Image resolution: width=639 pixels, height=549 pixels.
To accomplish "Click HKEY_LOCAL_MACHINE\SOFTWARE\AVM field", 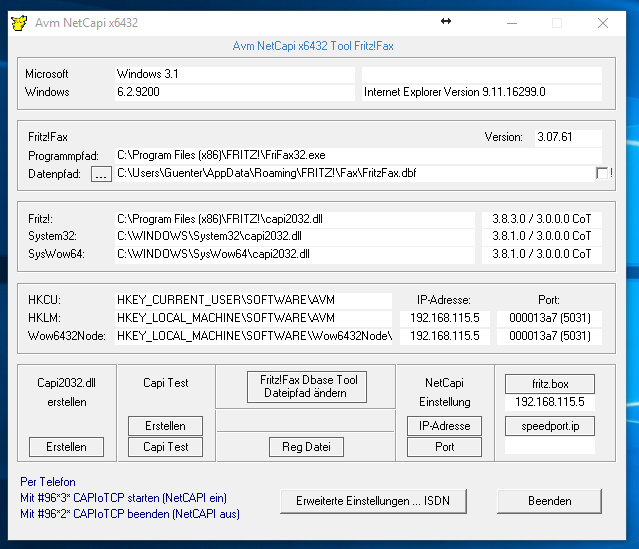I will tap(253, 318).
